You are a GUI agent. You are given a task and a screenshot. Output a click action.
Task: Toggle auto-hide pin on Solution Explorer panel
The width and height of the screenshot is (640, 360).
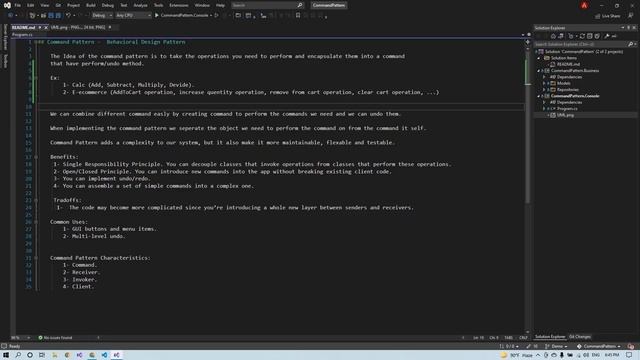[x=629, y=28]
